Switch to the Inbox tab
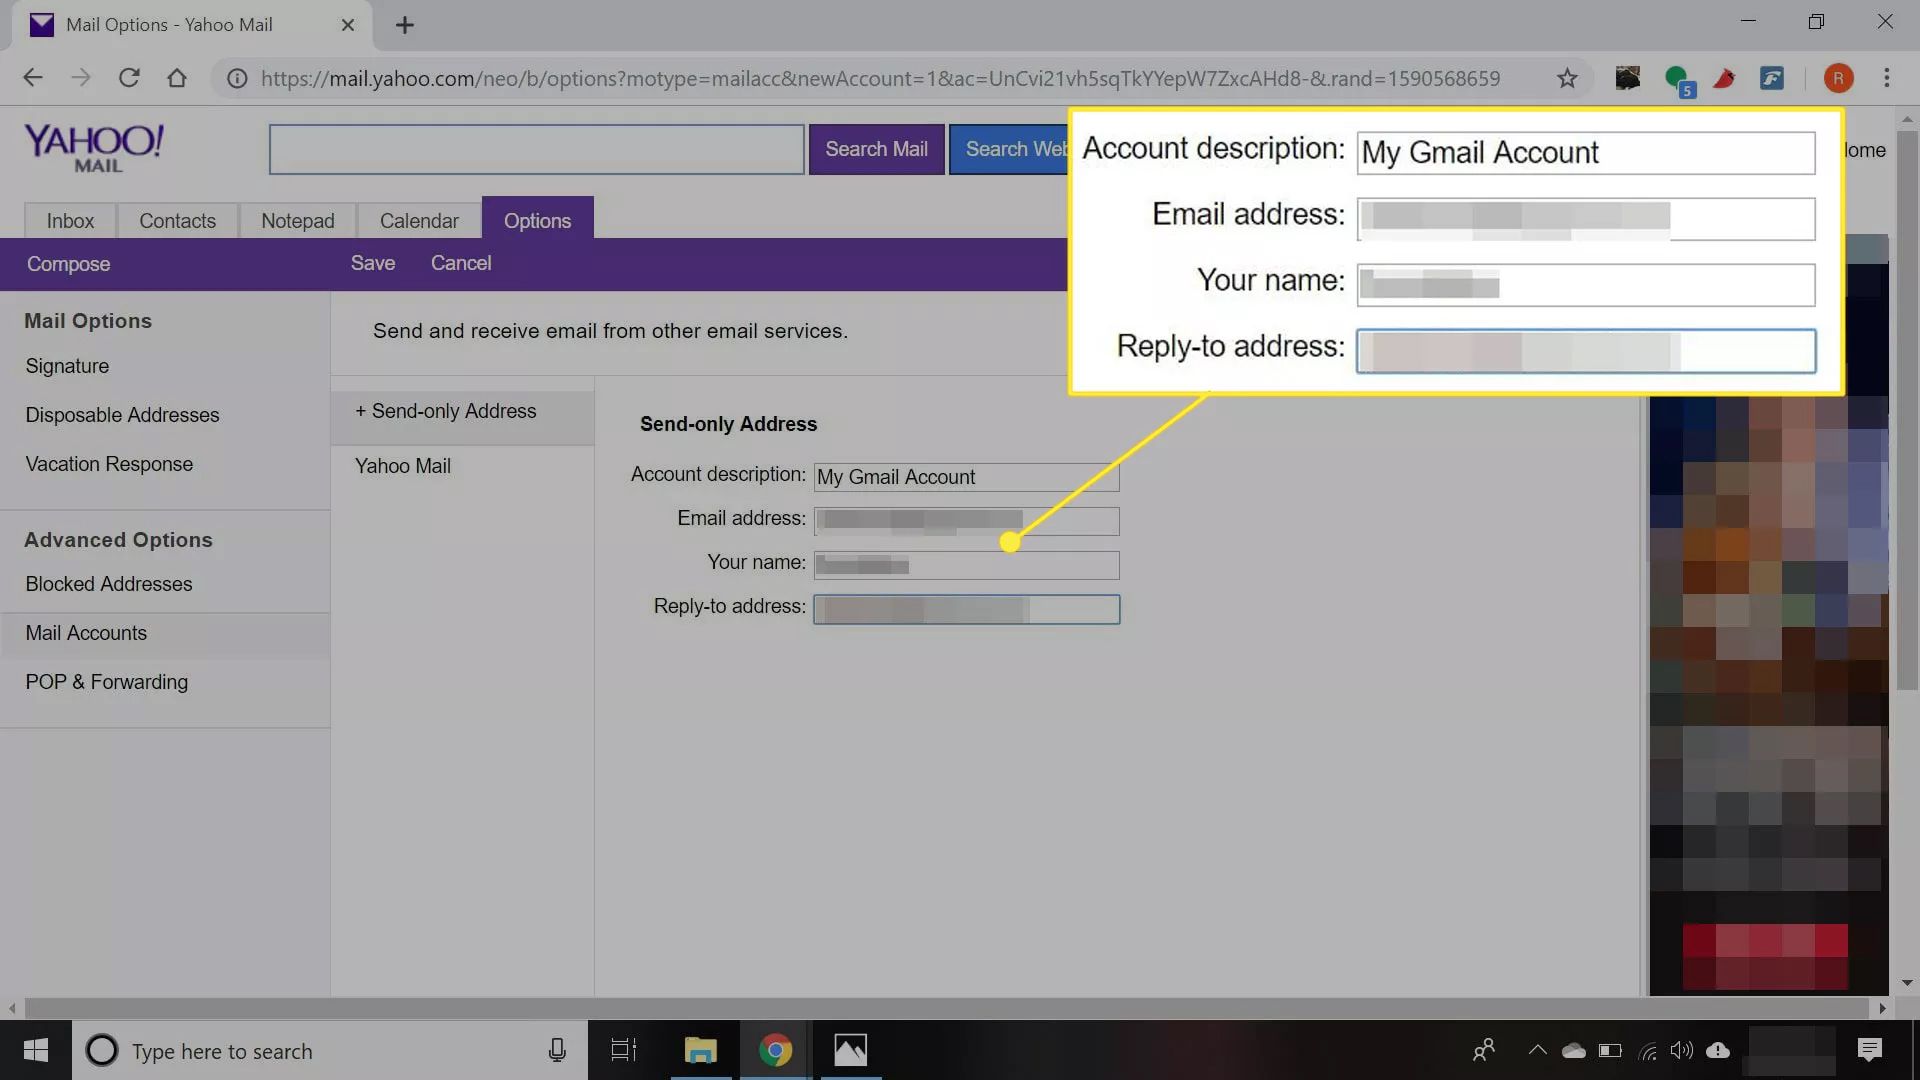 tap(70, 221)
